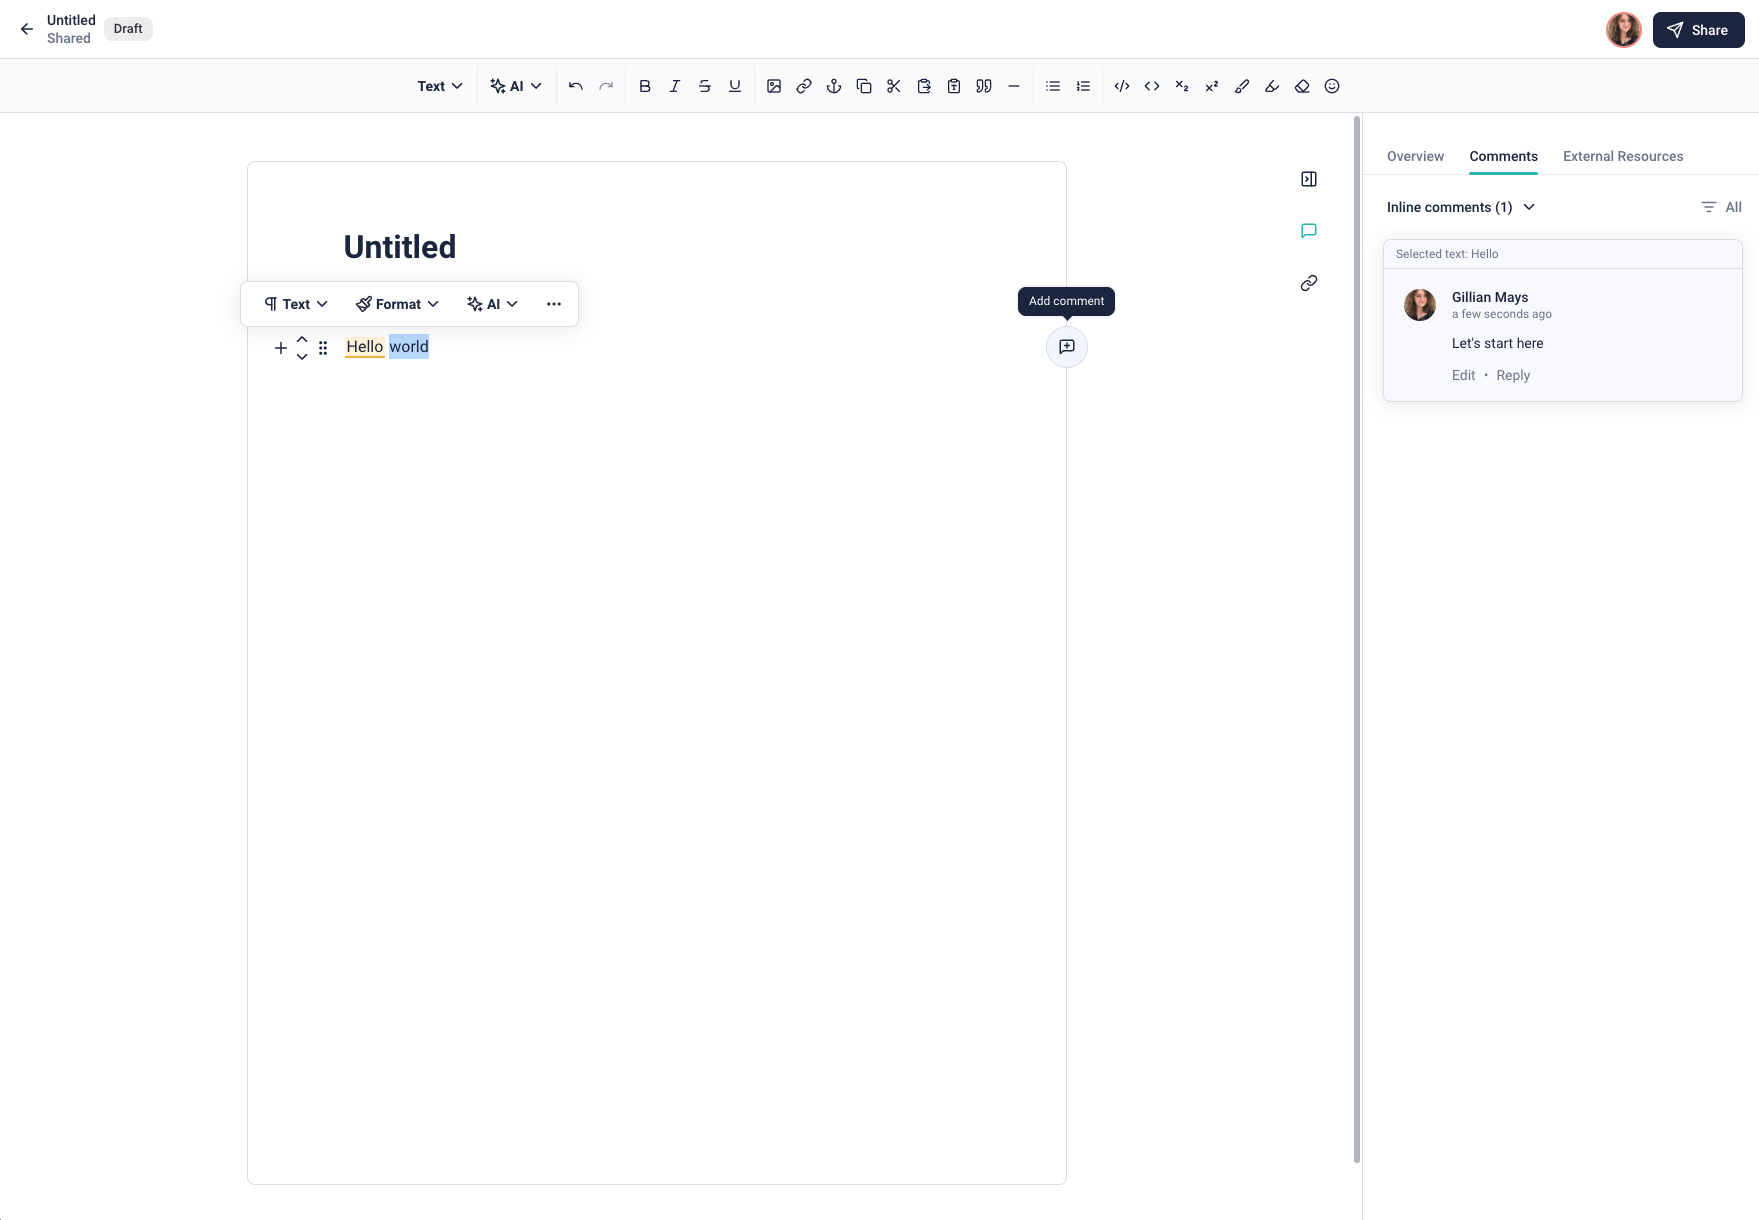Open the user avatar menu

1624,30
